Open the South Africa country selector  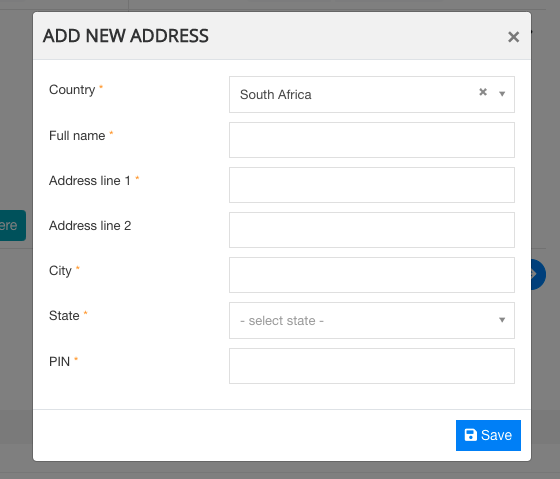[x=371, y=94]
